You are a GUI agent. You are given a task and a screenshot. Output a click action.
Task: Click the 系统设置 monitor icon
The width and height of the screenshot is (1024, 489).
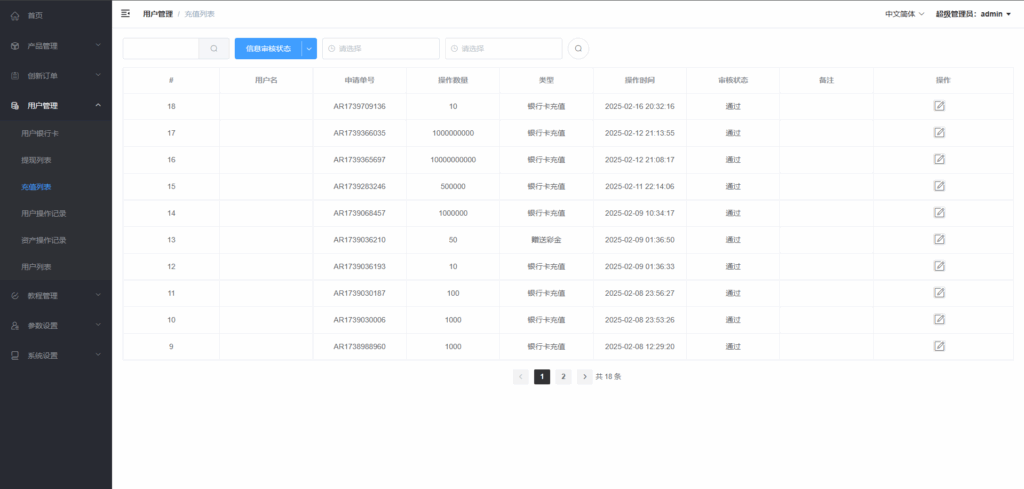coord(15,356)
